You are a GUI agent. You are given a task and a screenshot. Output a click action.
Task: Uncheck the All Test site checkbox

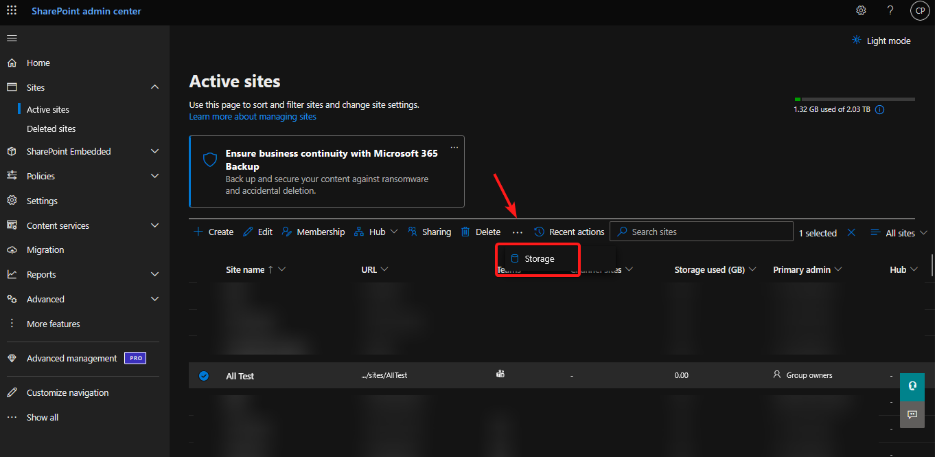tap(204, 376)
